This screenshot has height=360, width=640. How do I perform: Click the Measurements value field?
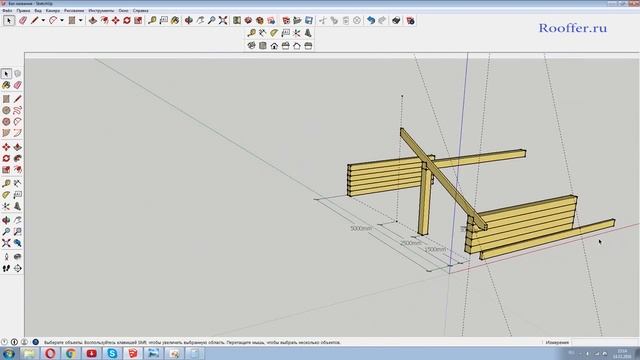(x=605, y=342)
